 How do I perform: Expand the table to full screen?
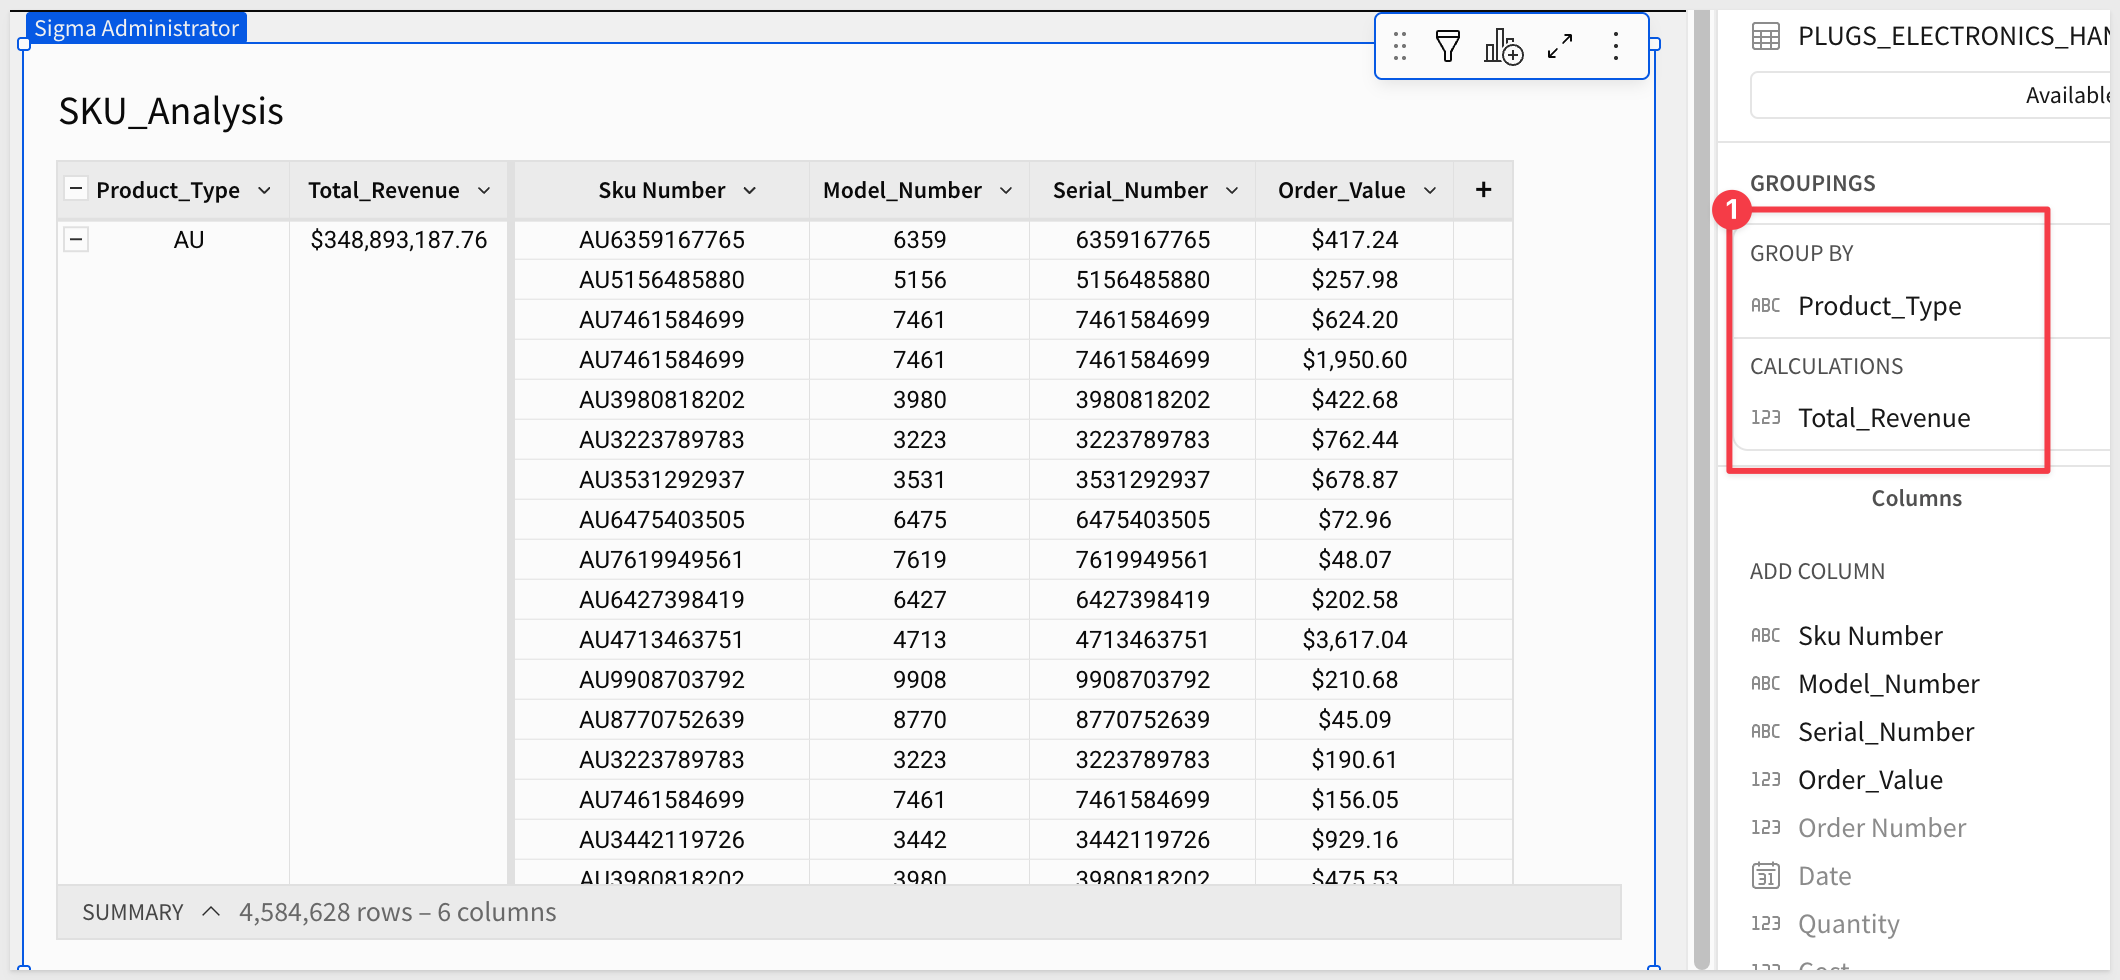[x=1559, y=46]
